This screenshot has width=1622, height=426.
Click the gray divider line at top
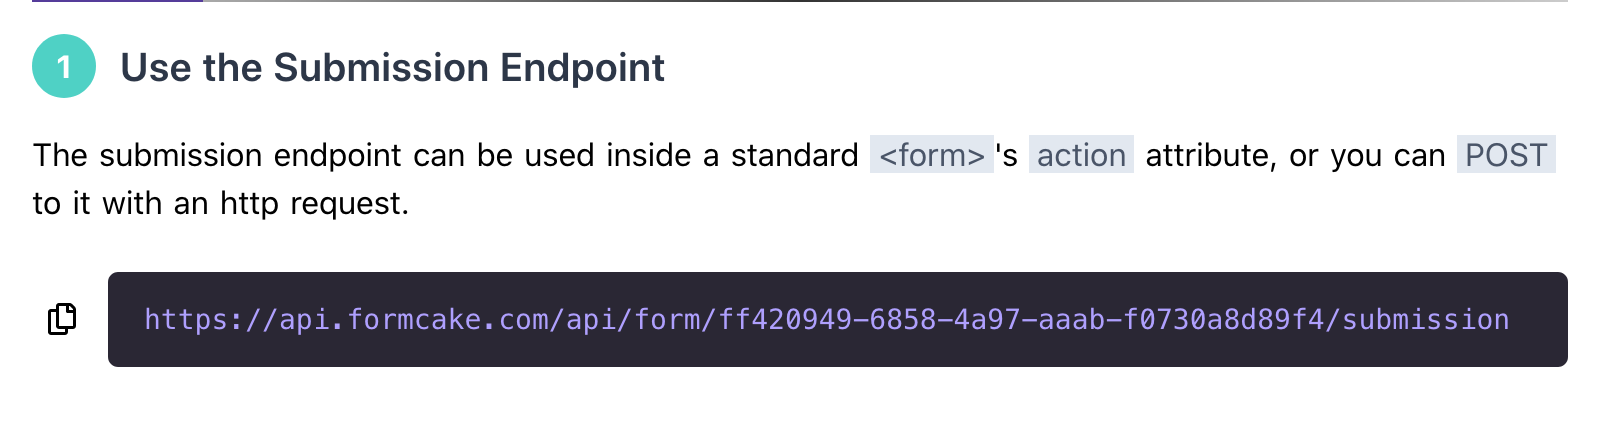point(885,1)
